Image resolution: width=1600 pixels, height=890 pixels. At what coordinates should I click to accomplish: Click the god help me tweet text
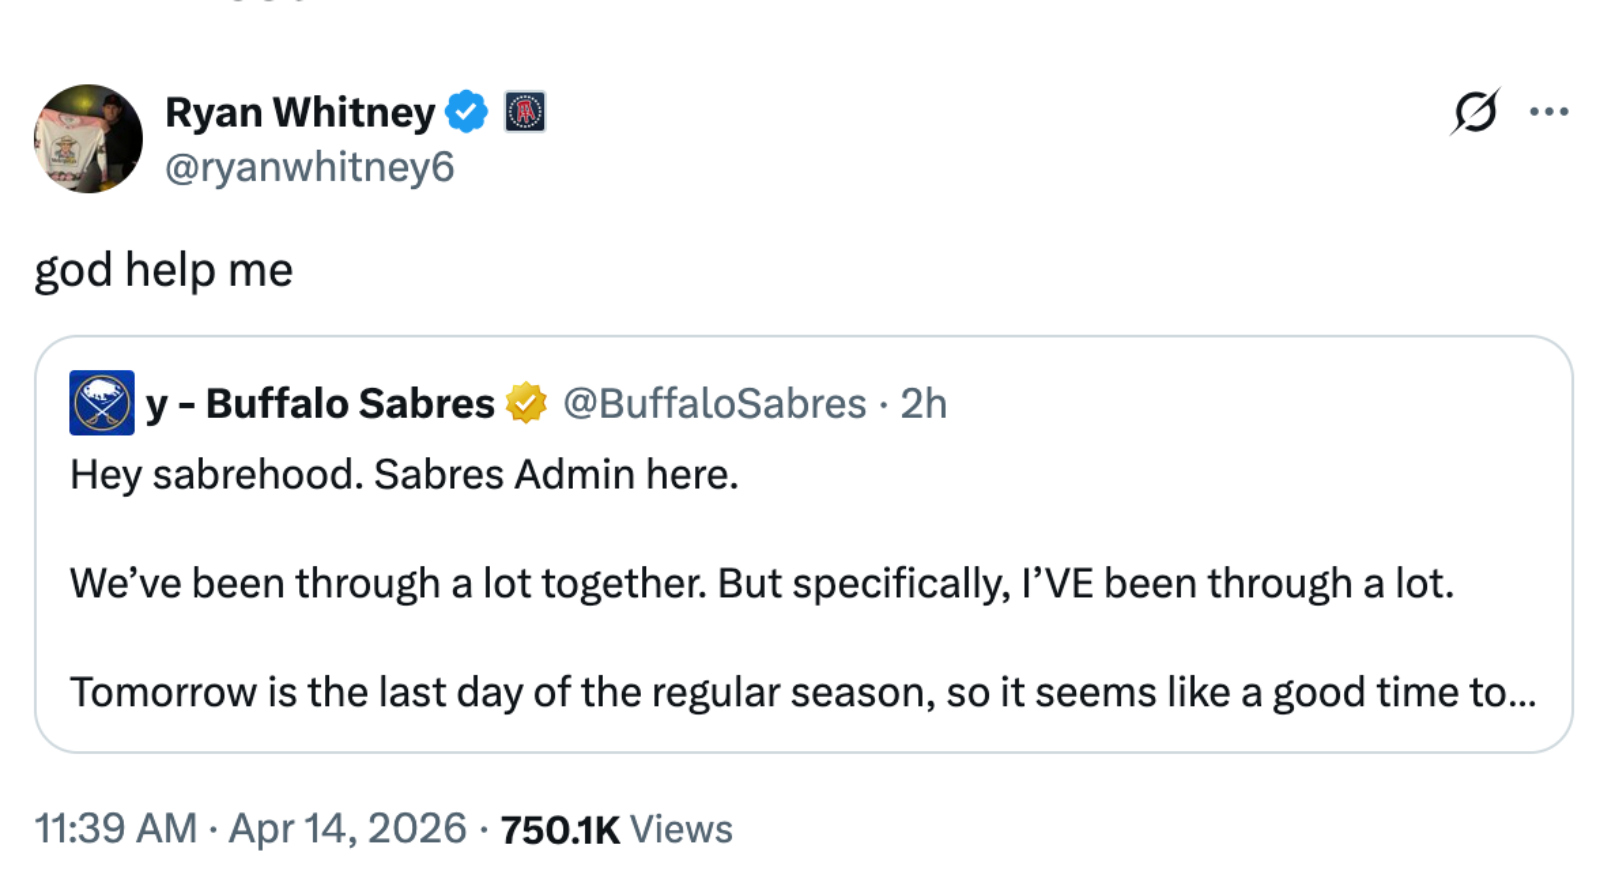[163, 268]
